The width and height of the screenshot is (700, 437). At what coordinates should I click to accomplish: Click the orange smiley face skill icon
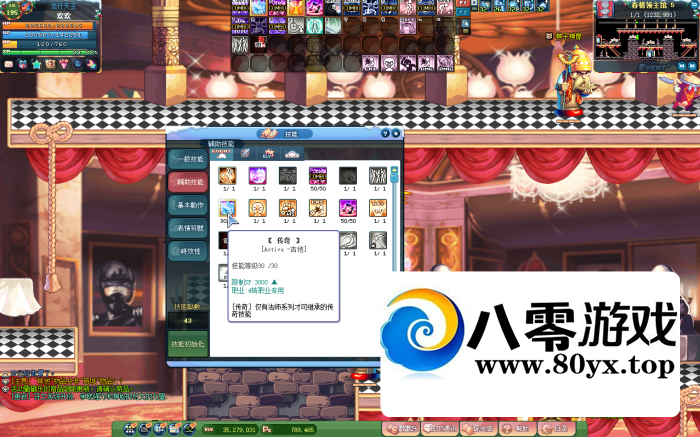(258, 208)
